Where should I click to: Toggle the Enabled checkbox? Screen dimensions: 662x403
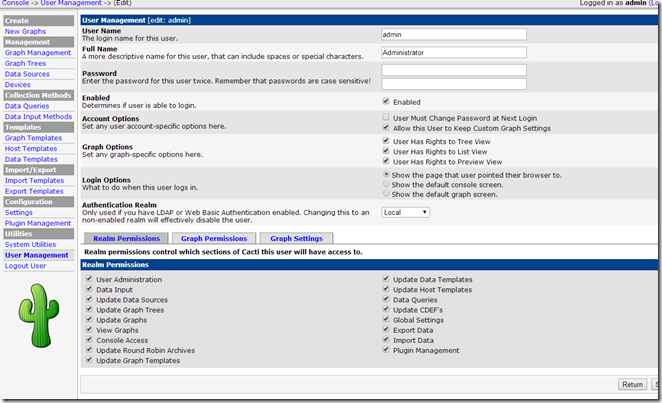(386, 101)
